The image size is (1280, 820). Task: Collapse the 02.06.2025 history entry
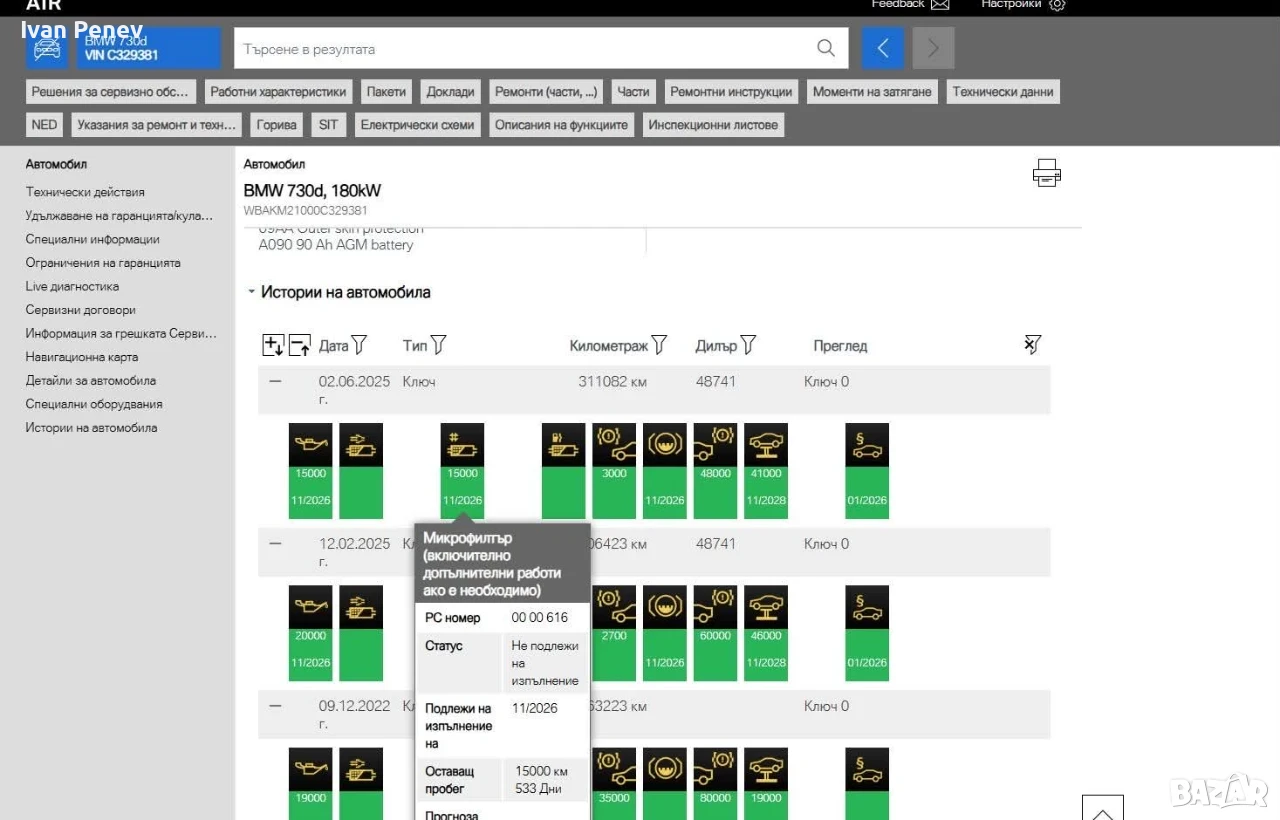tap(275, 381)
